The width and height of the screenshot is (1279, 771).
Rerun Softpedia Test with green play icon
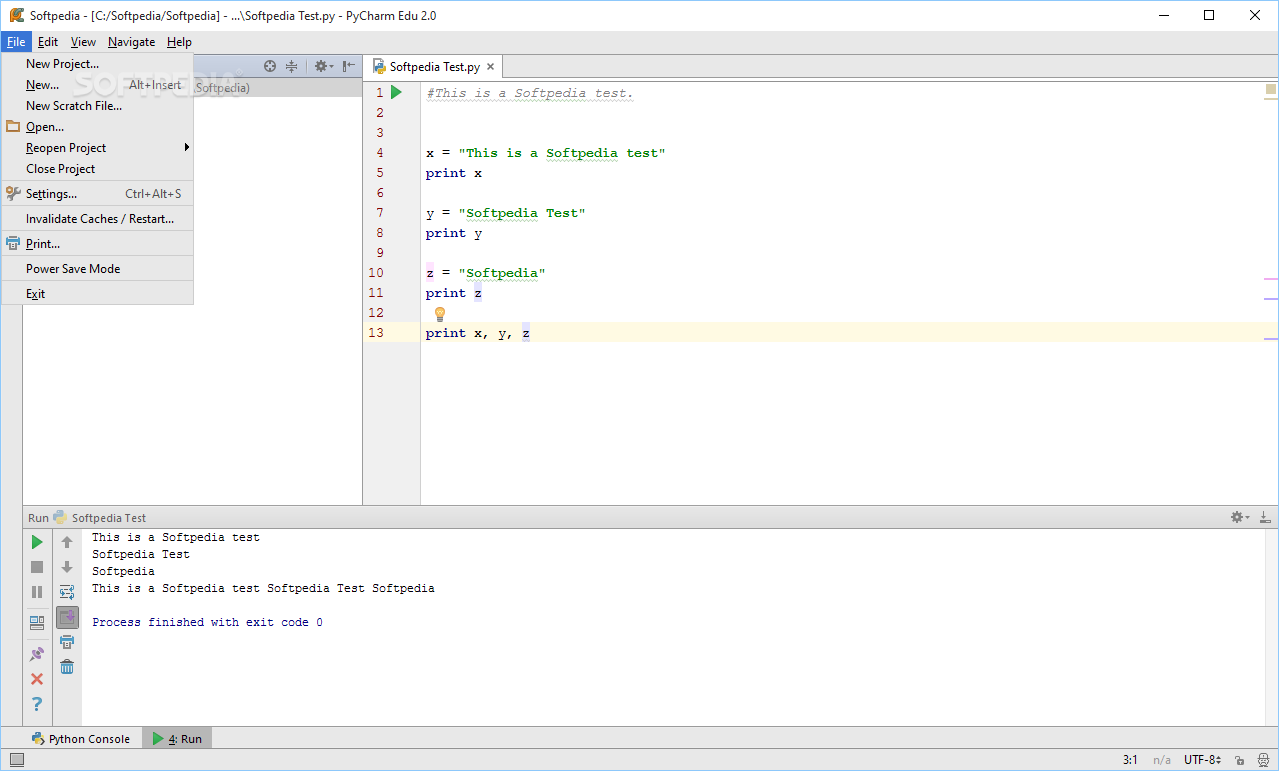coord(37,542)
